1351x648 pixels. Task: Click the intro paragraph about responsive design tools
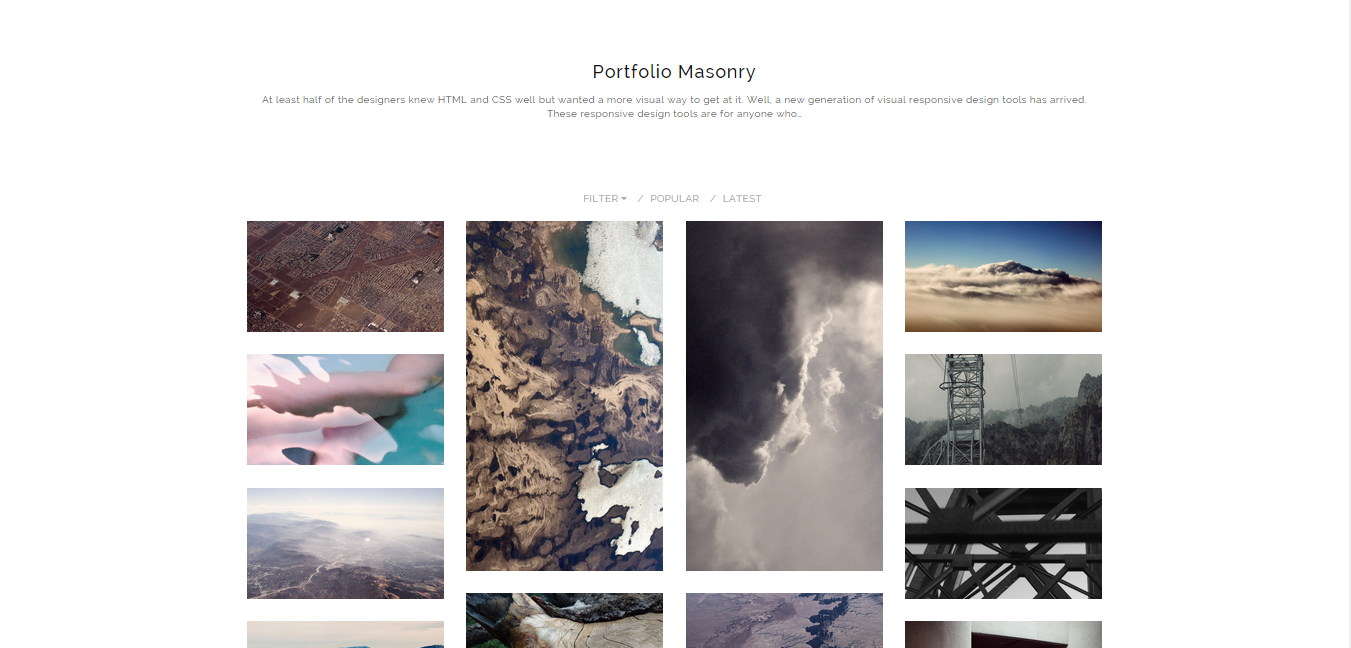pyautogui.click(x=674, y=107)
